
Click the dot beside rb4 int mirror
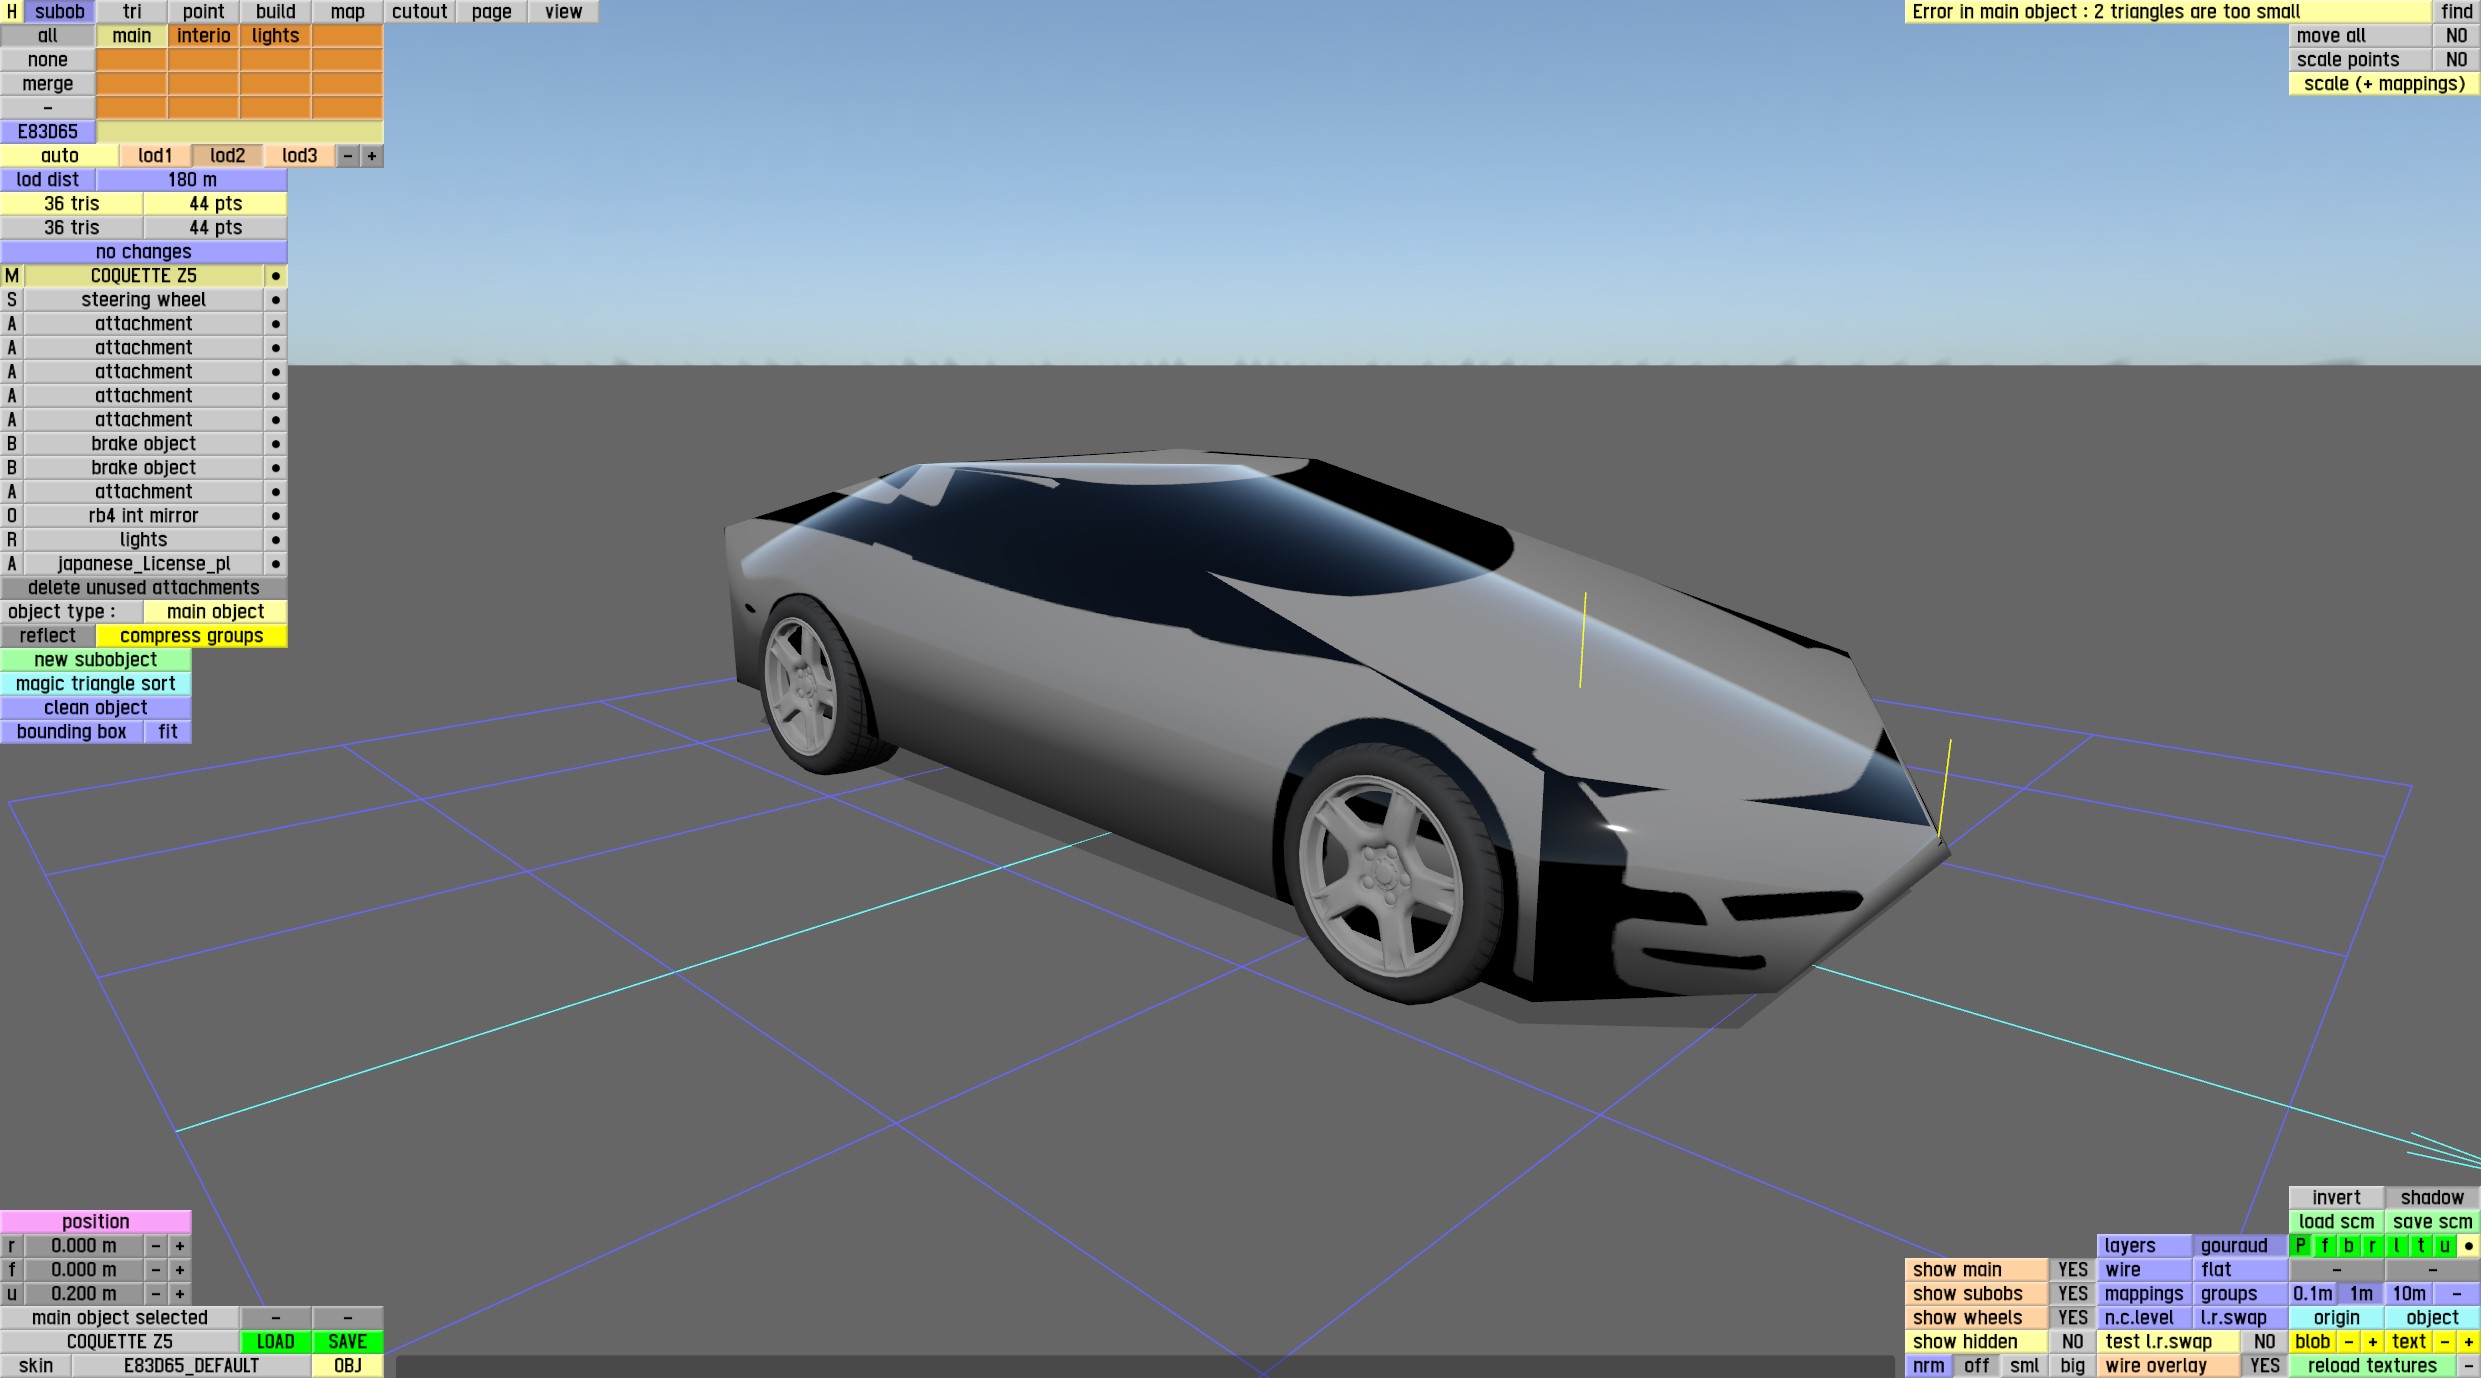(x=275, y=516)
